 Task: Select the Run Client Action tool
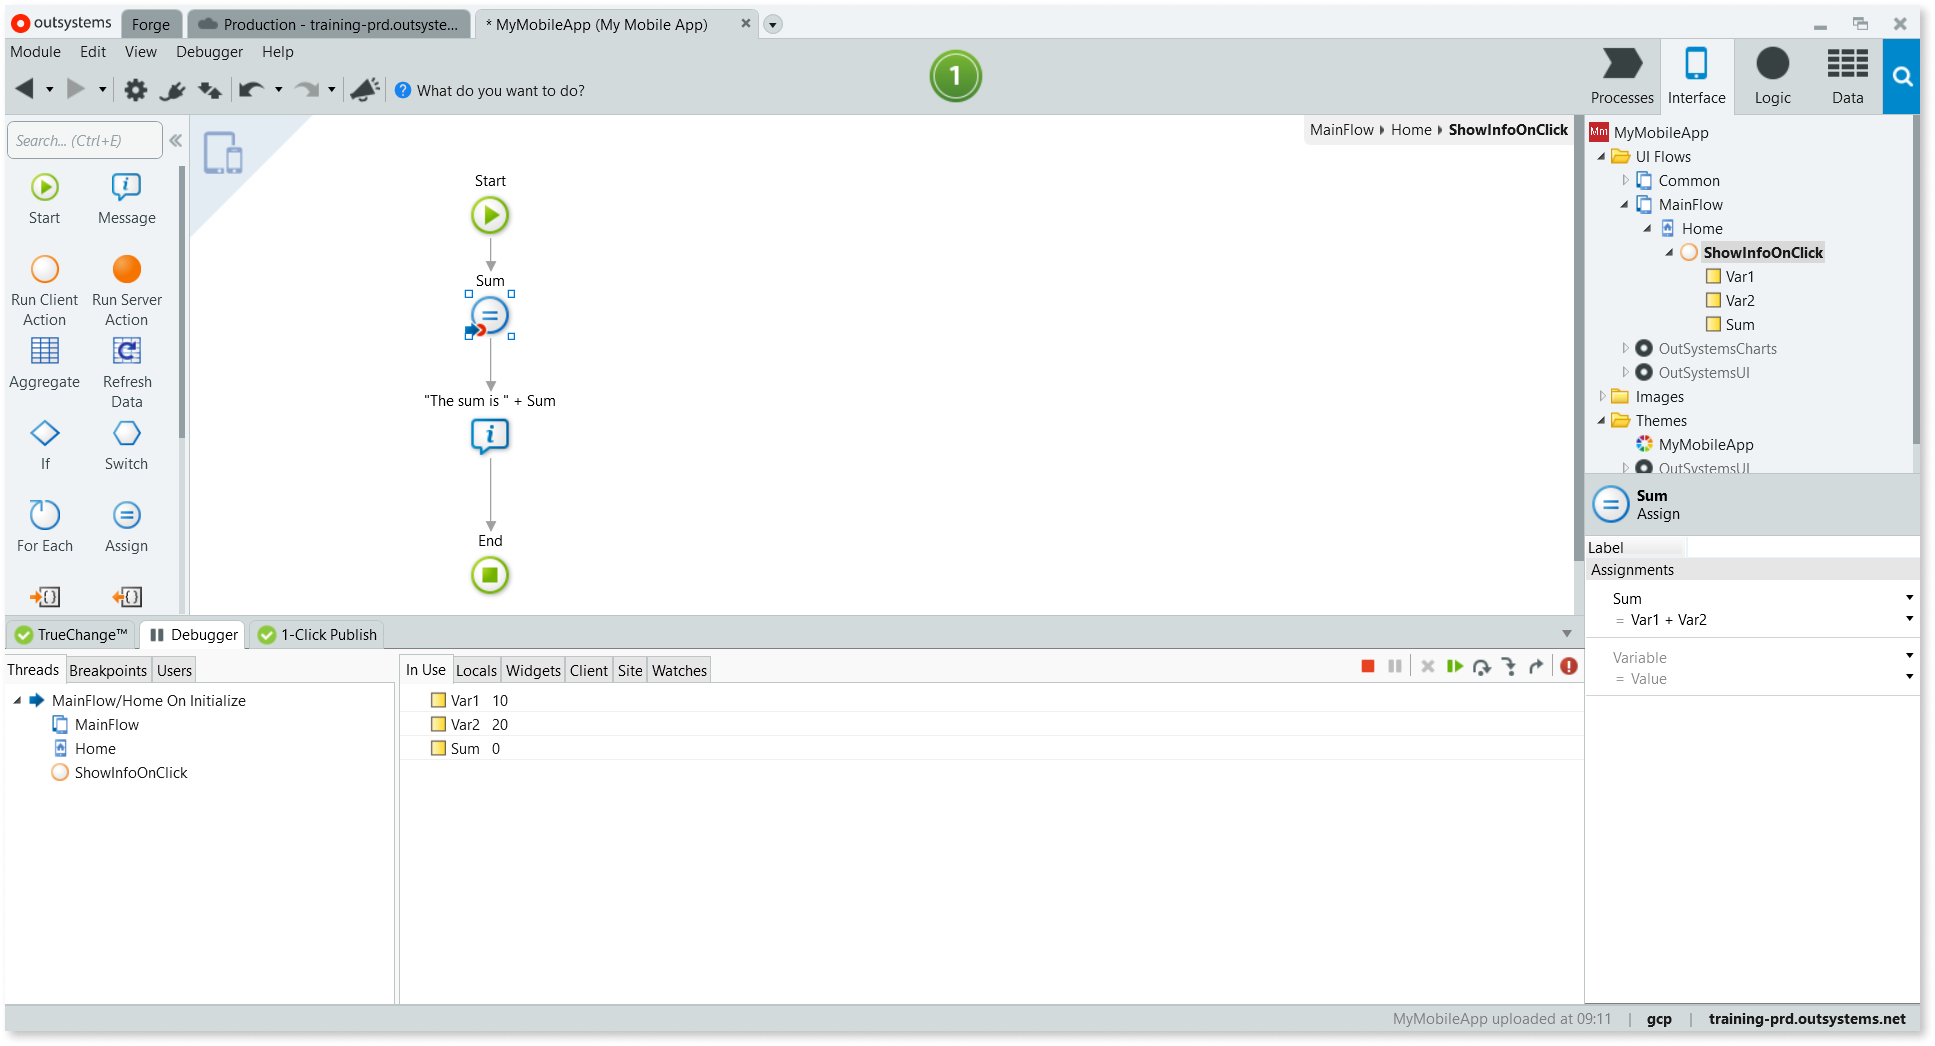tap(45, 291)
